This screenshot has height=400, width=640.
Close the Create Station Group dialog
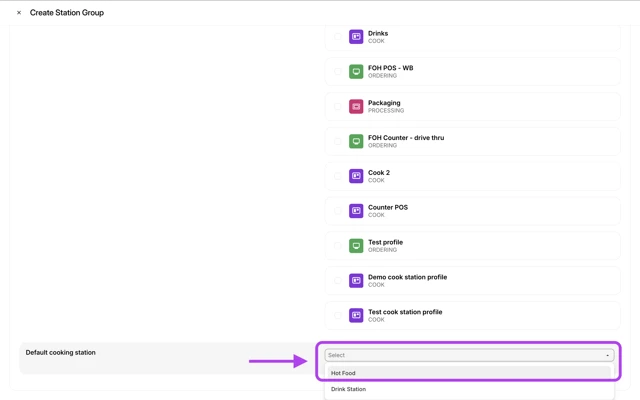19,13
